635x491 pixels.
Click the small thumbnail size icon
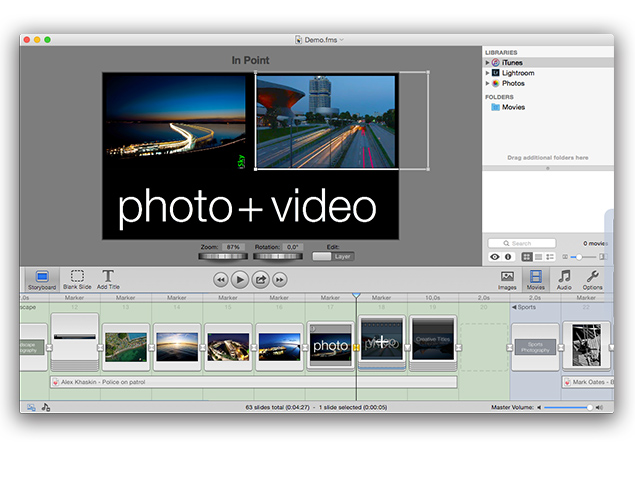[x=565, y=257]
